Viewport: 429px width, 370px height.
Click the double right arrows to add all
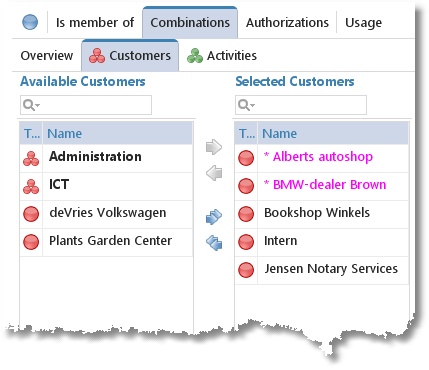214,217
